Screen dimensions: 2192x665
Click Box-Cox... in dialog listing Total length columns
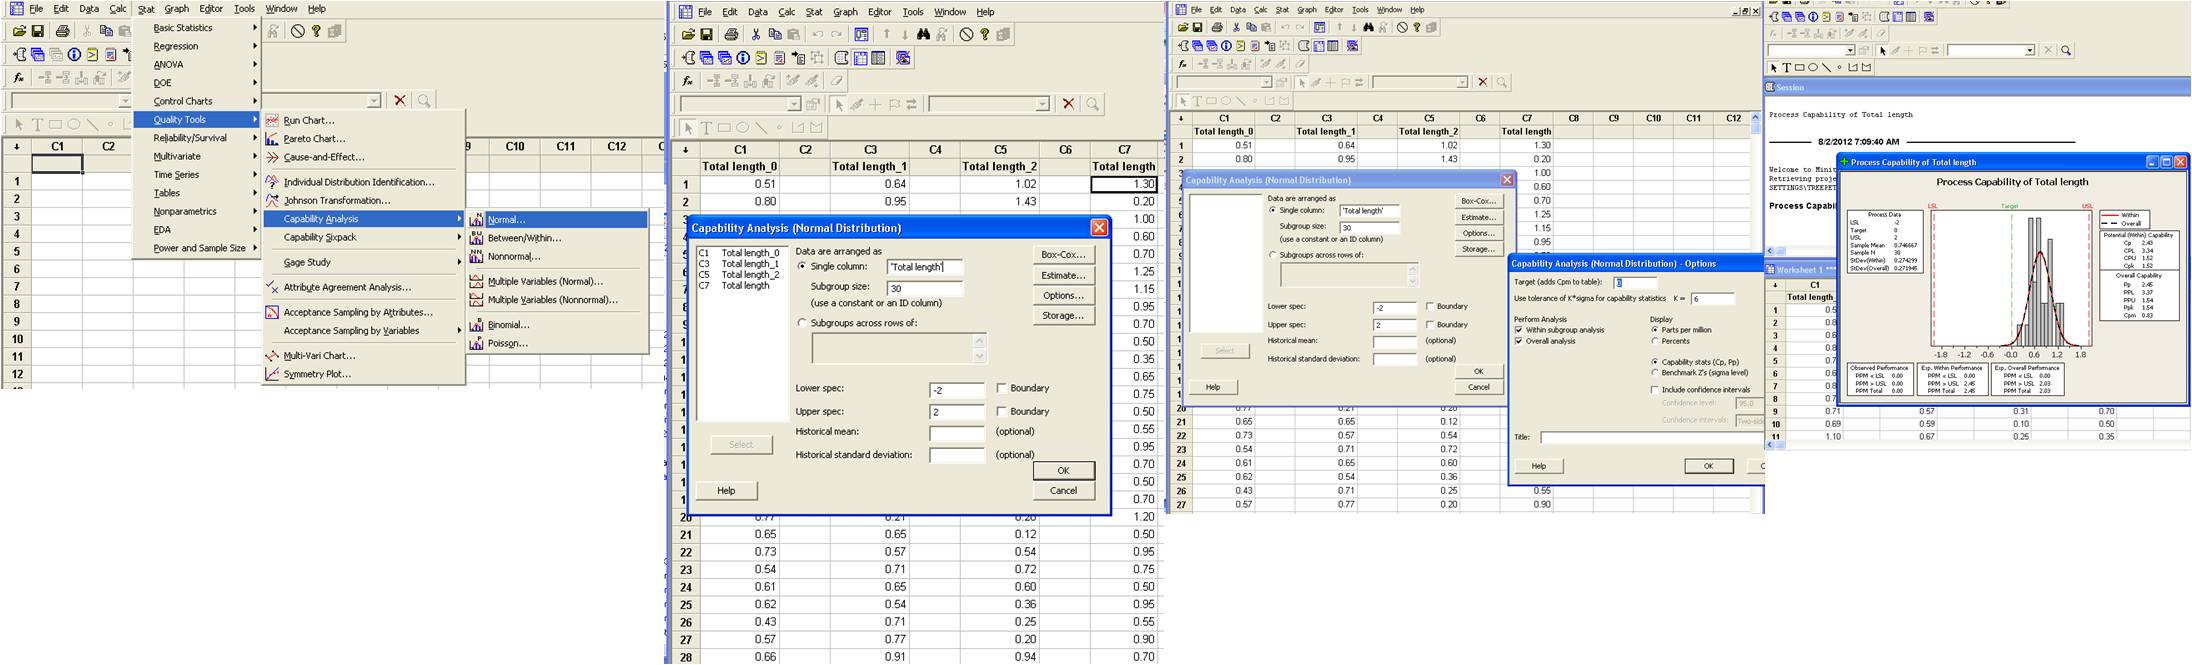click(x=1063, y=255)
